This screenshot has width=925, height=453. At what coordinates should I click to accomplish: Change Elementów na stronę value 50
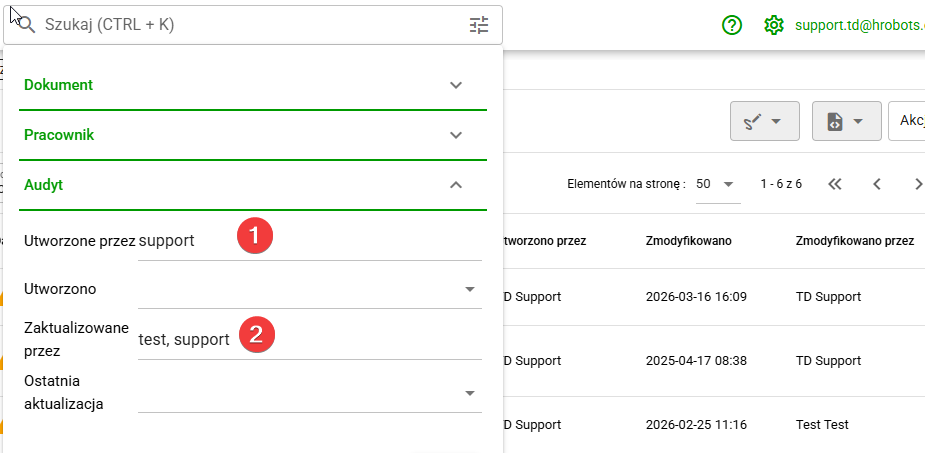pos(718,184)
